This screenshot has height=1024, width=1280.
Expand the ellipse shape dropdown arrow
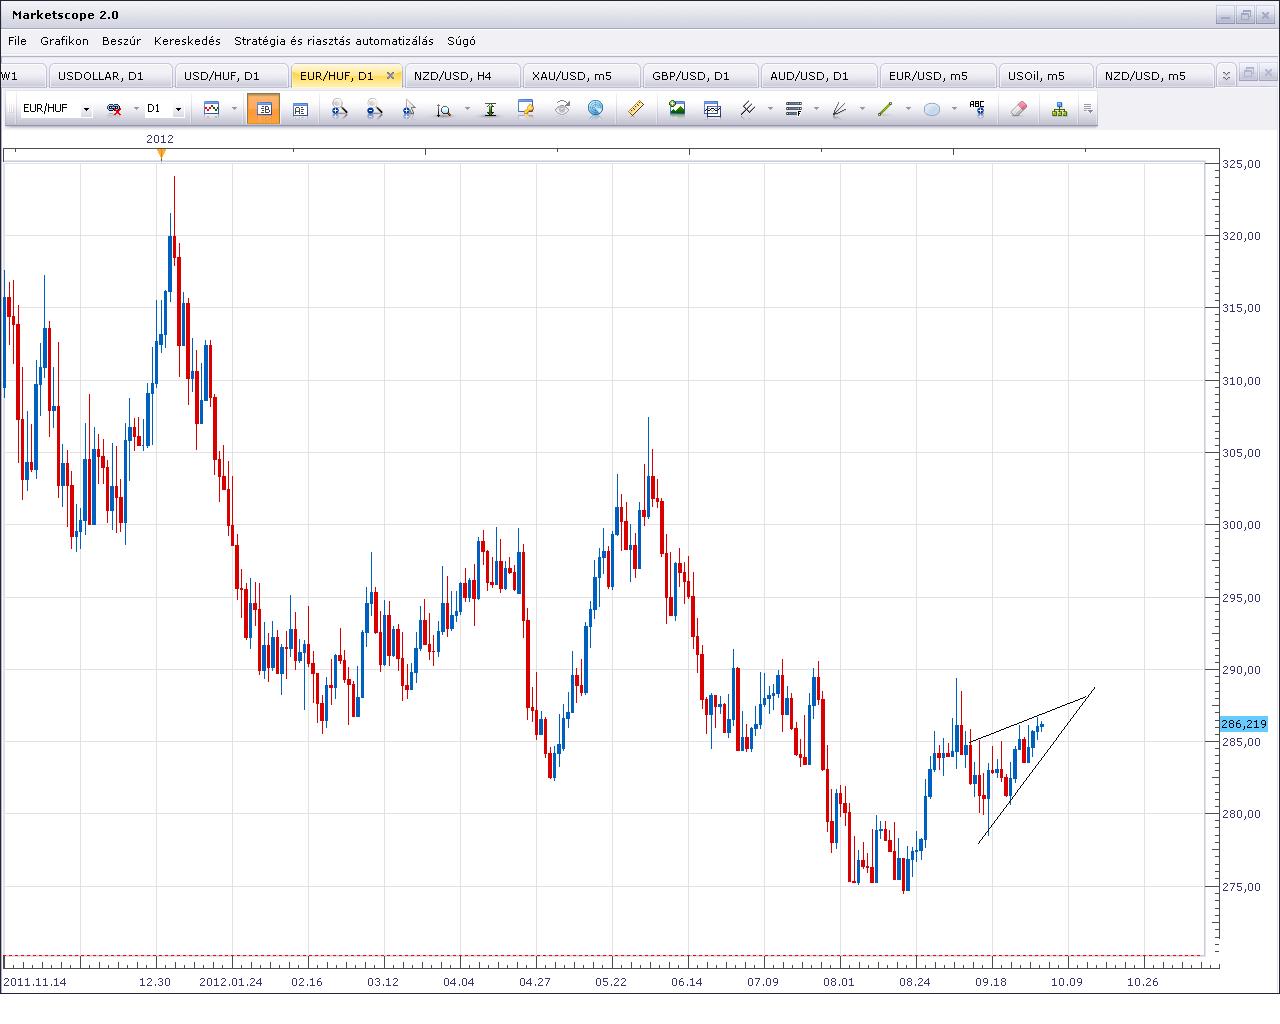[954, 109]
